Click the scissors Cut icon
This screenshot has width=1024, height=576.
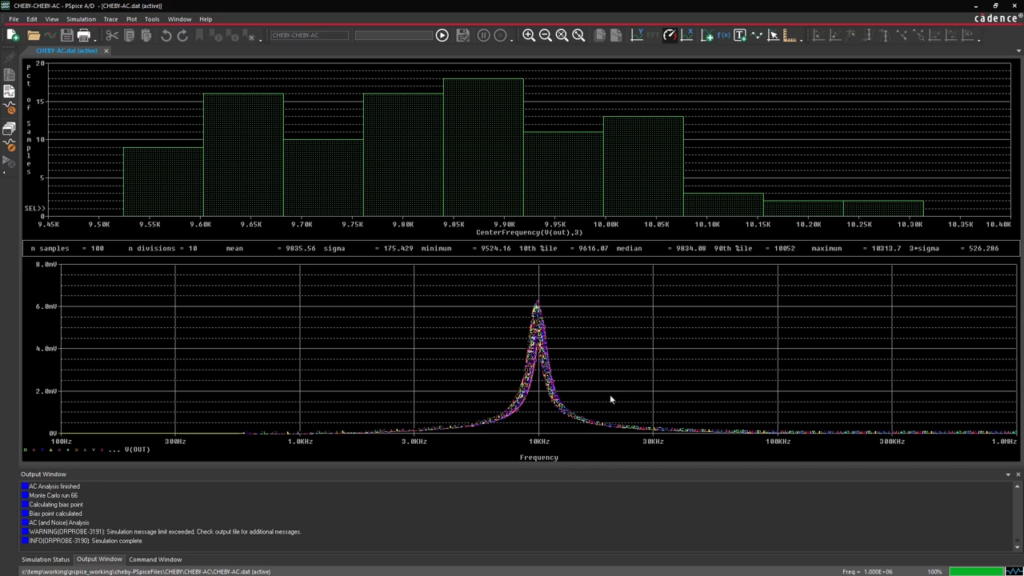(112, 35)
